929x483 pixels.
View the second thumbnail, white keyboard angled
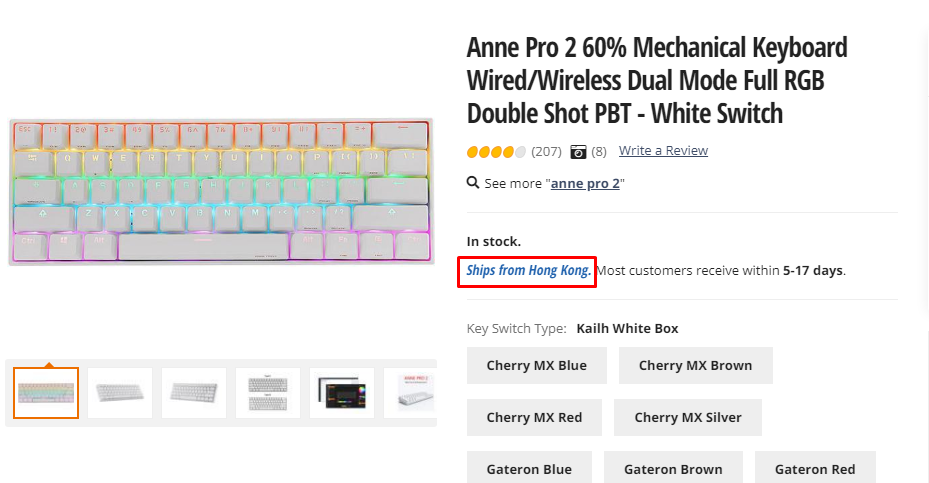pyautogui.click(x=120, y=393)
